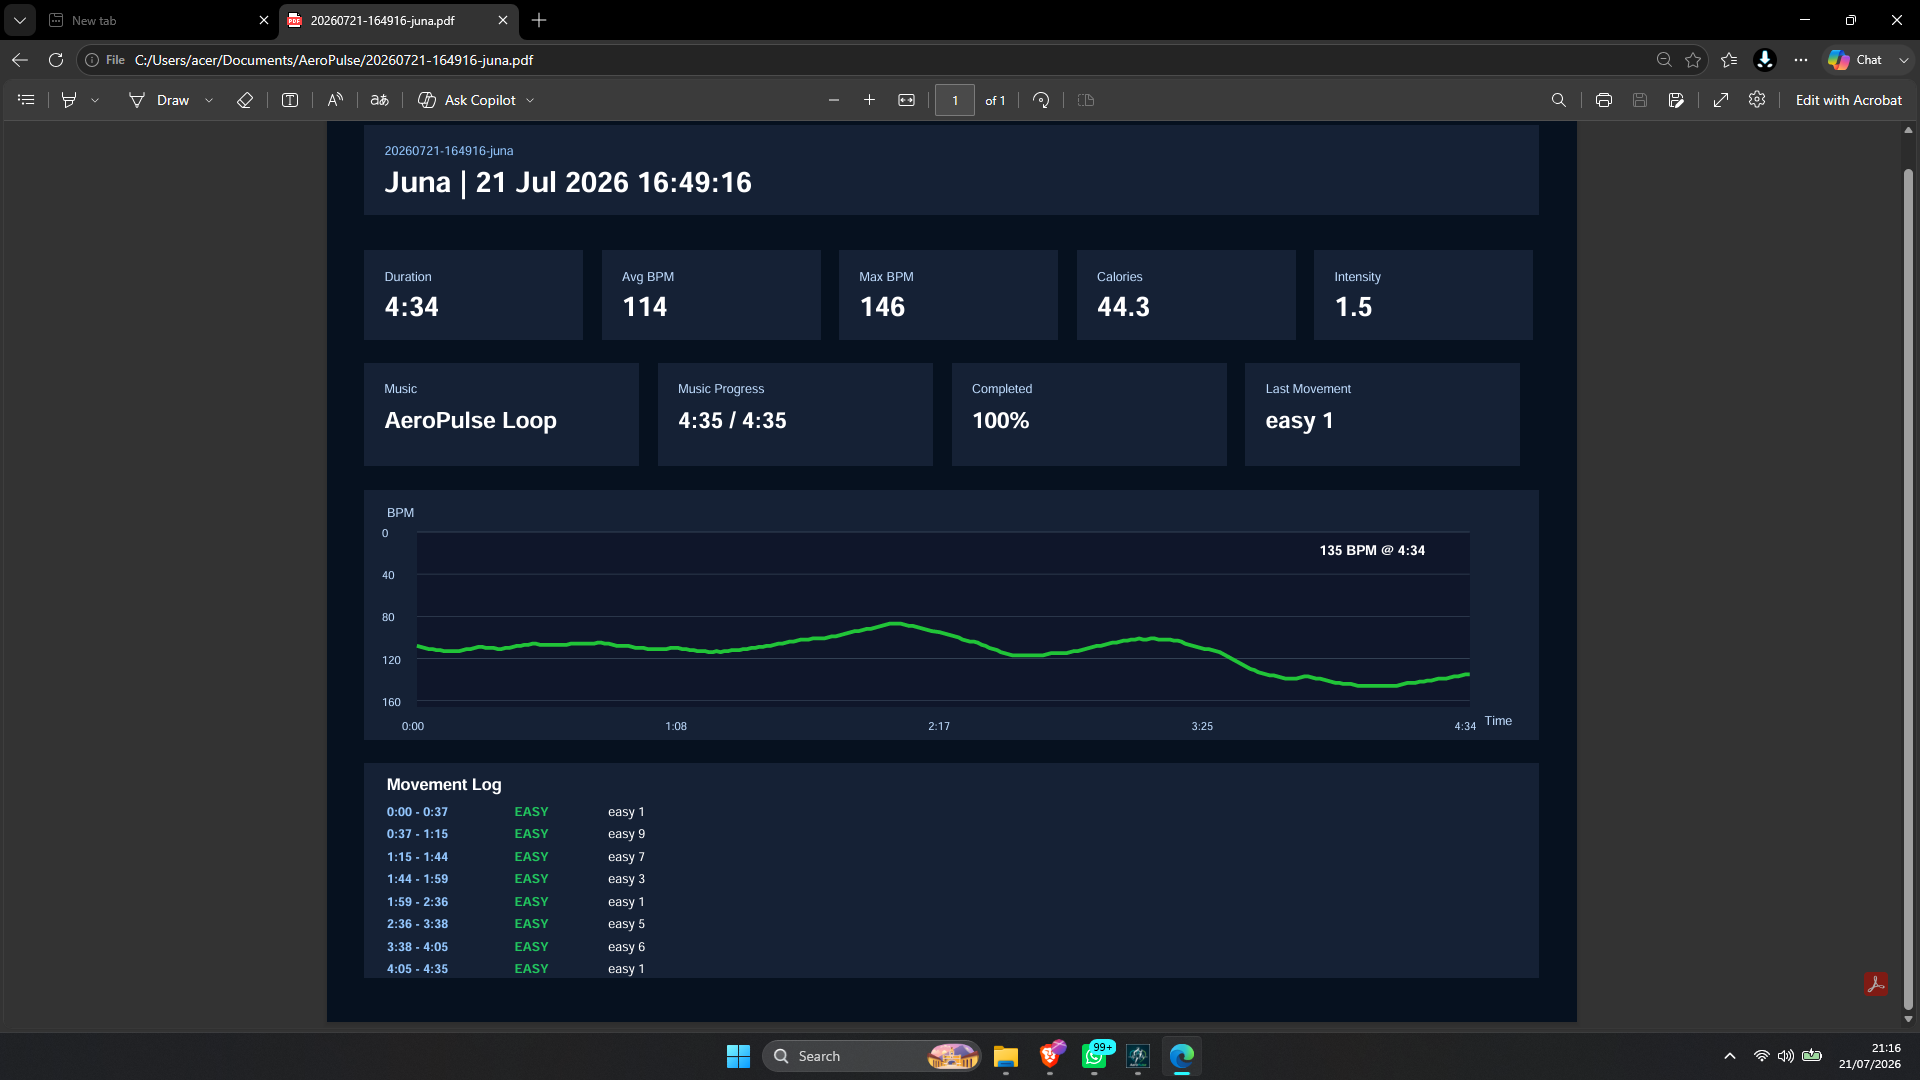The image size is (1920, 1080).
Task: Open the table of contents panel
Action: pos(26,100)
